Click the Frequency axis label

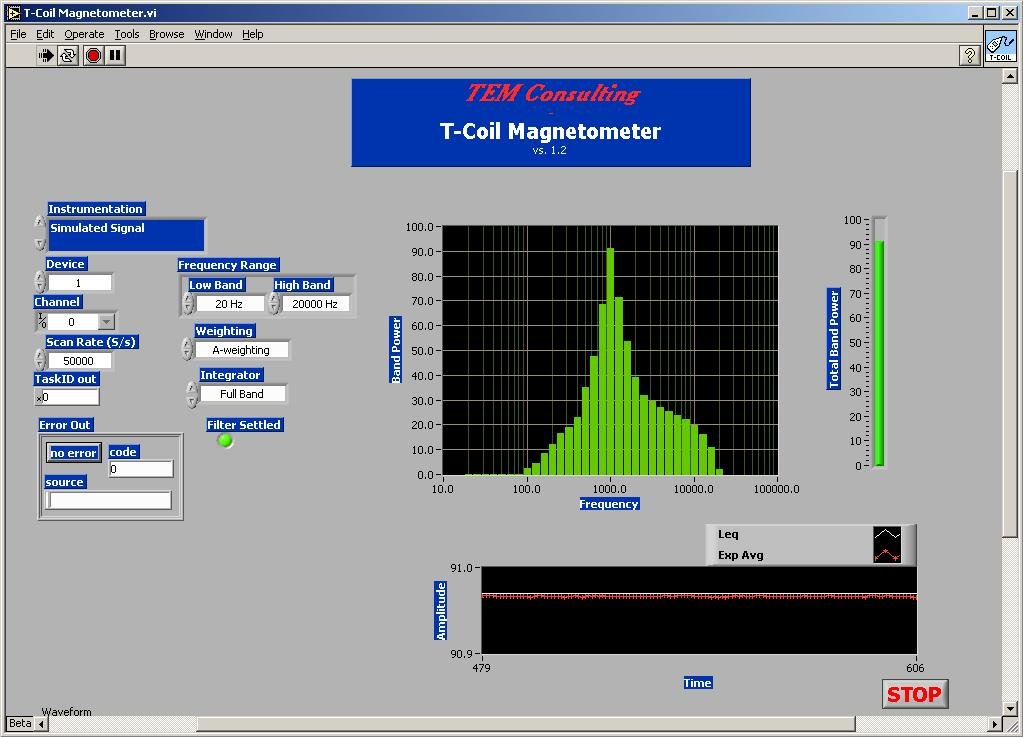coord(609,504)
